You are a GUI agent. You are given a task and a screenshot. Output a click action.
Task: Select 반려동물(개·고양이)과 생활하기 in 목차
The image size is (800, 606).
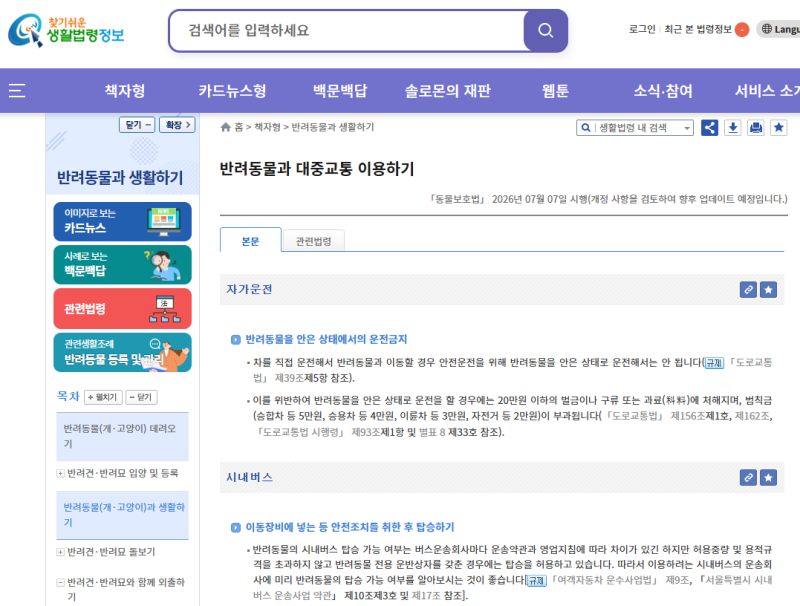pos(122,515)
